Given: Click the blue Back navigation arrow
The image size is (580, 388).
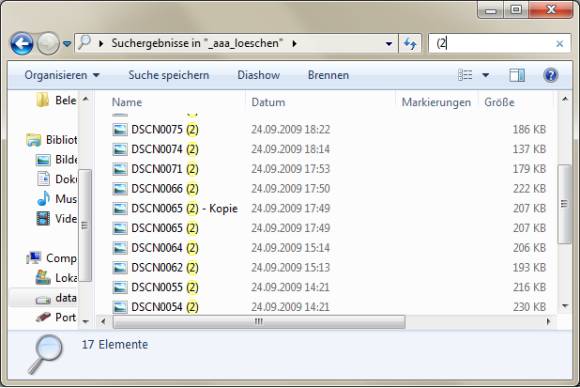Looking at the screenshot, I should pyautogui.click(x=21, y=44).
